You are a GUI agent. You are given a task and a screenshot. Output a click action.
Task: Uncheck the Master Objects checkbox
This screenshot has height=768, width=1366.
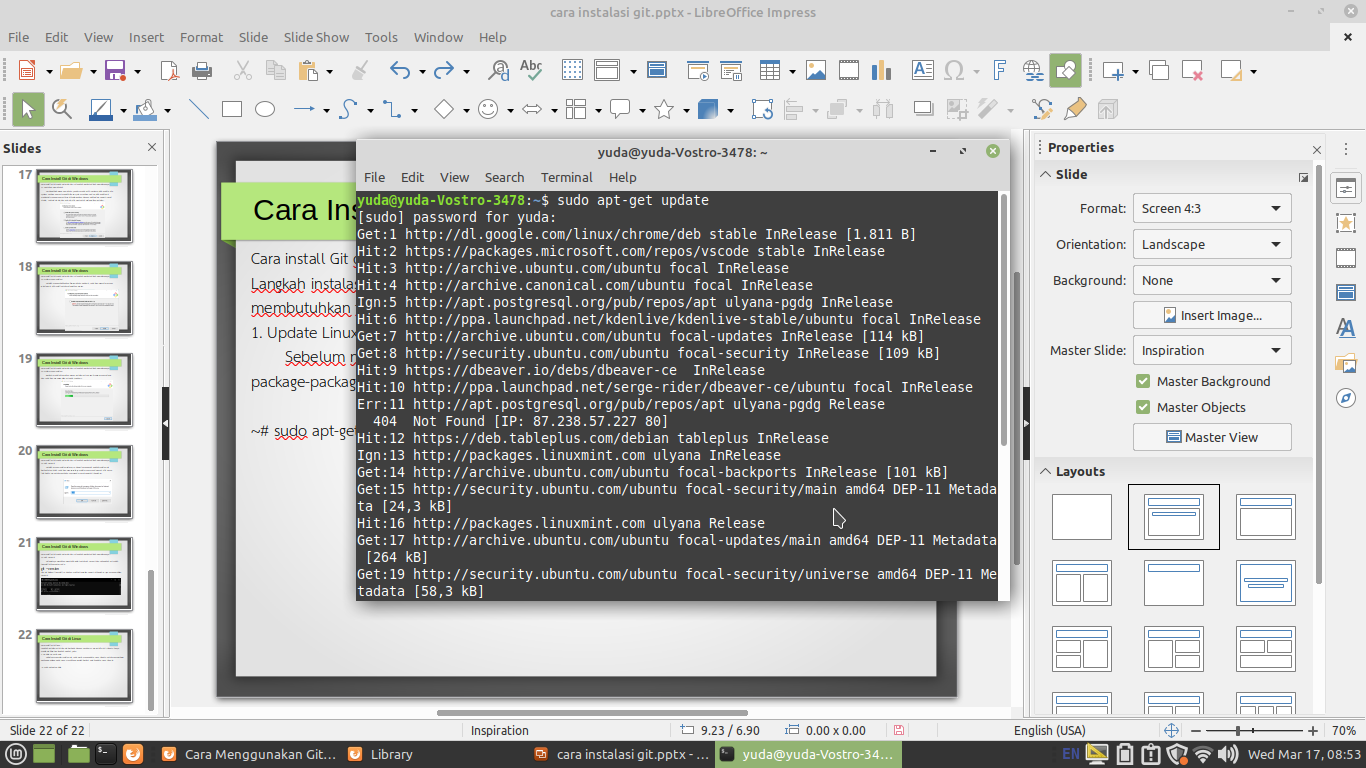(1143, 407)
